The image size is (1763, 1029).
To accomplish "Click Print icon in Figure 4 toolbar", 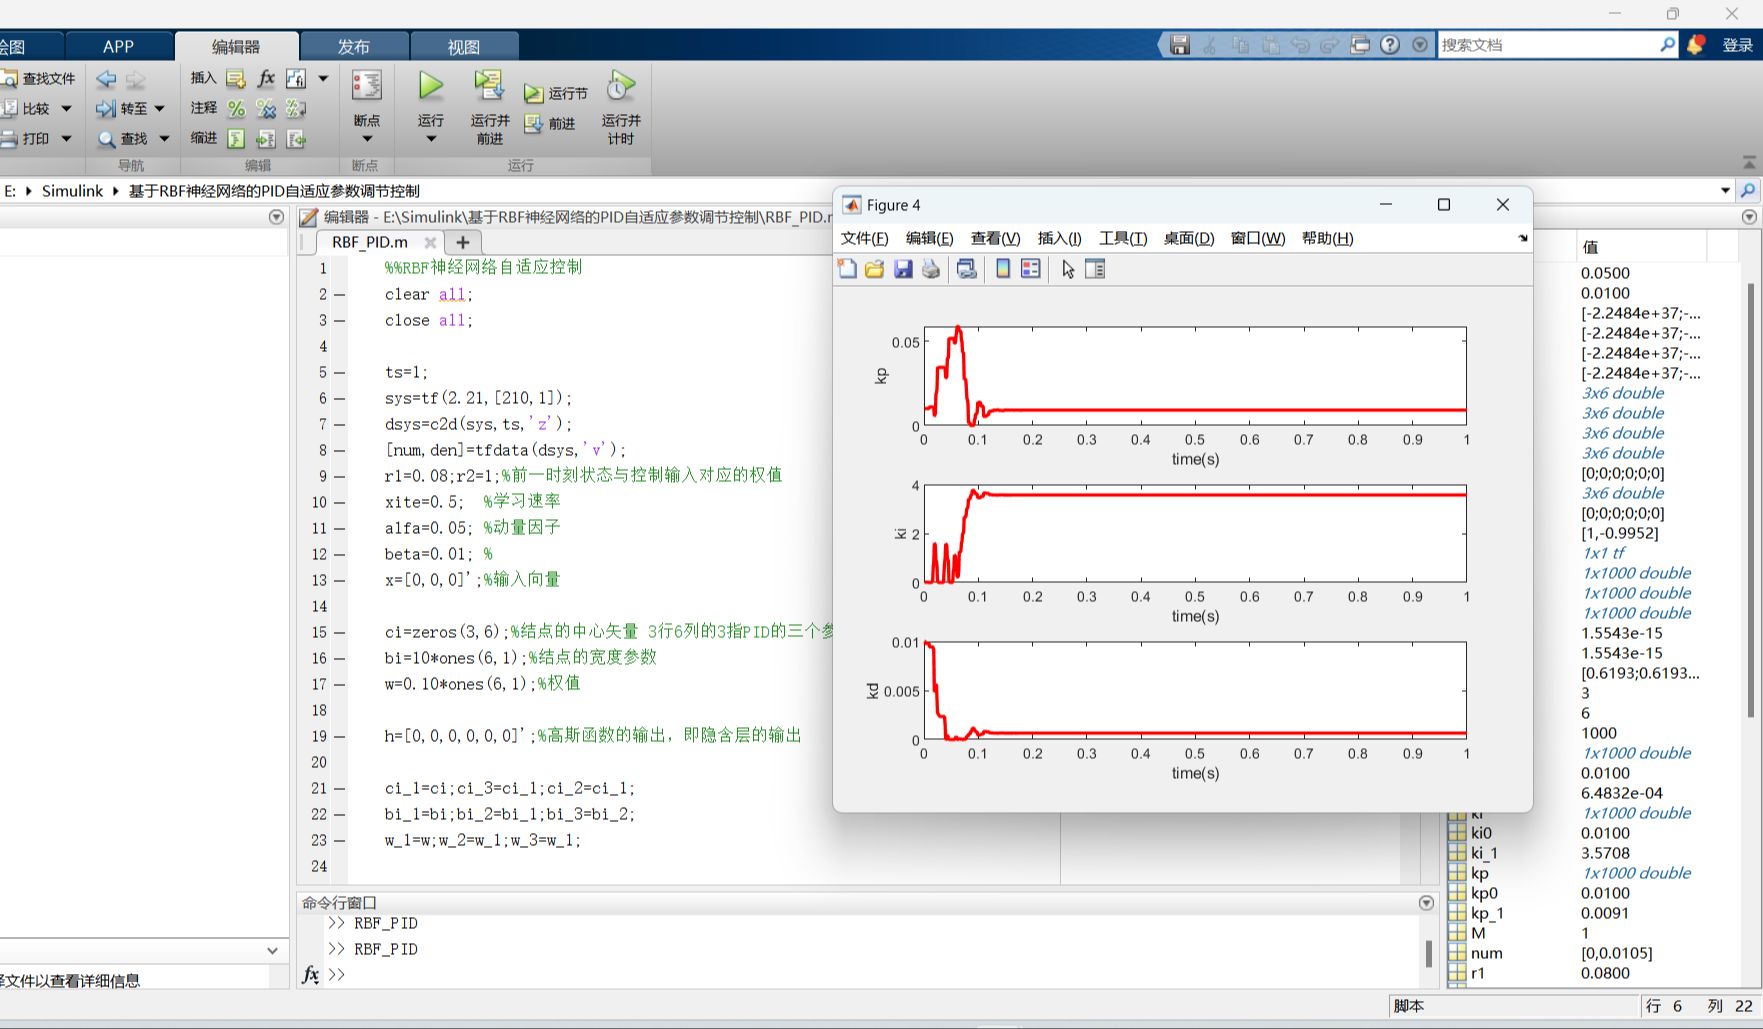I will [x=931, y=269].
